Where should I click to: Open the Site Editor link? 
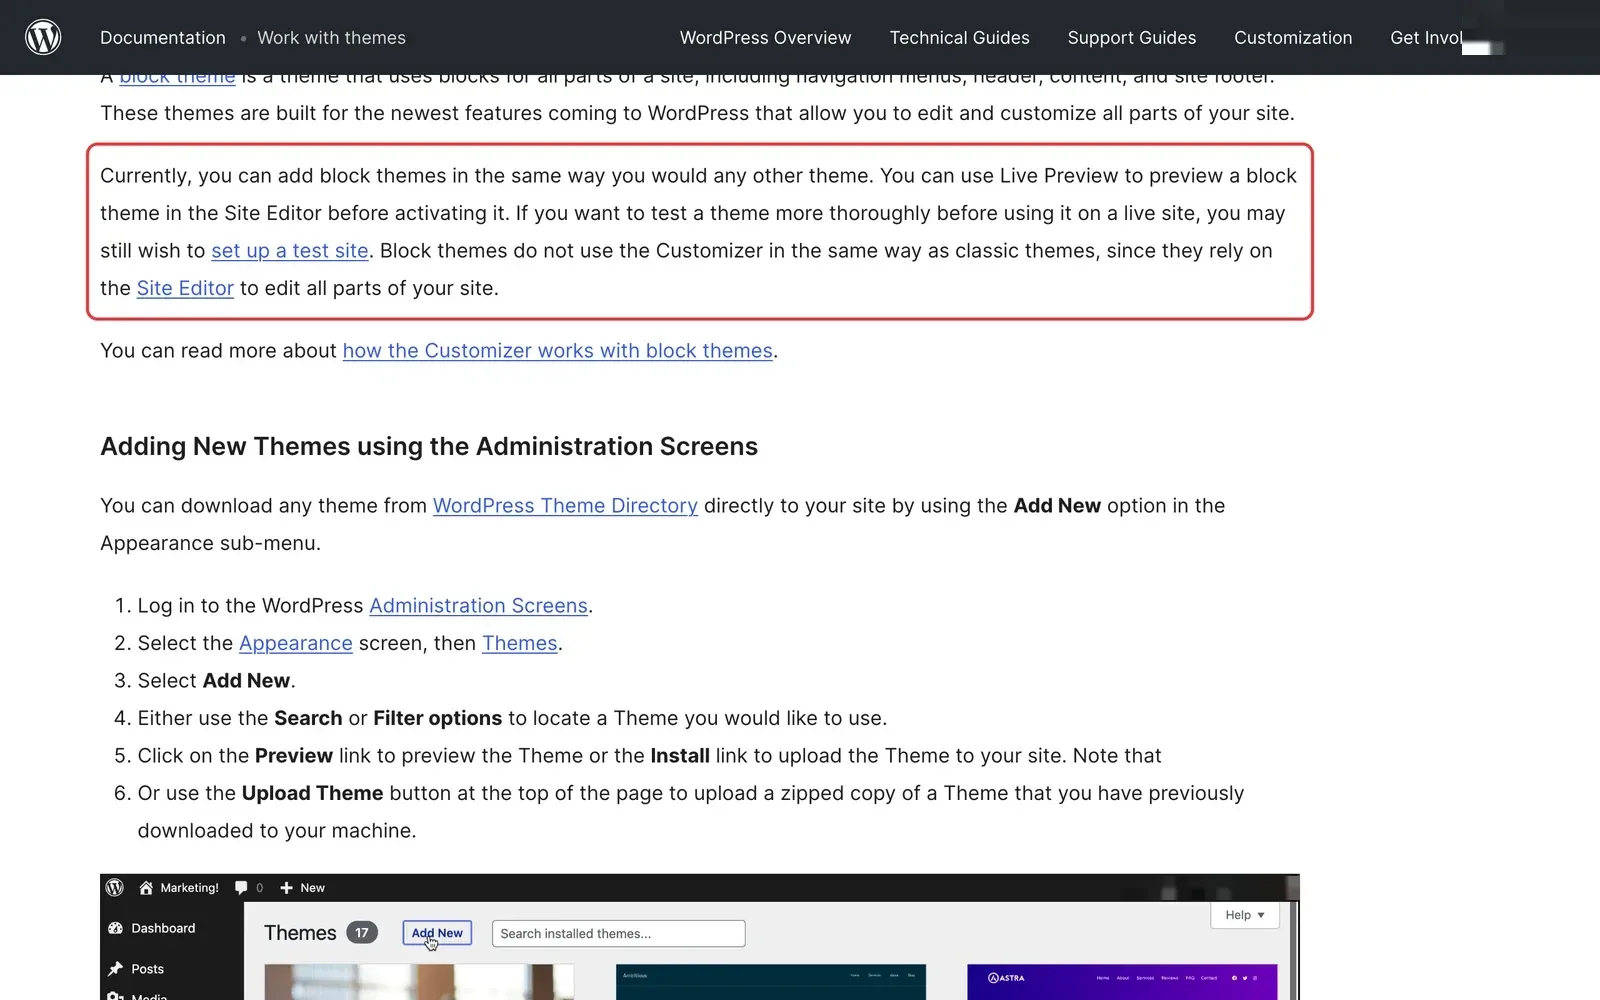click(185, 288)
